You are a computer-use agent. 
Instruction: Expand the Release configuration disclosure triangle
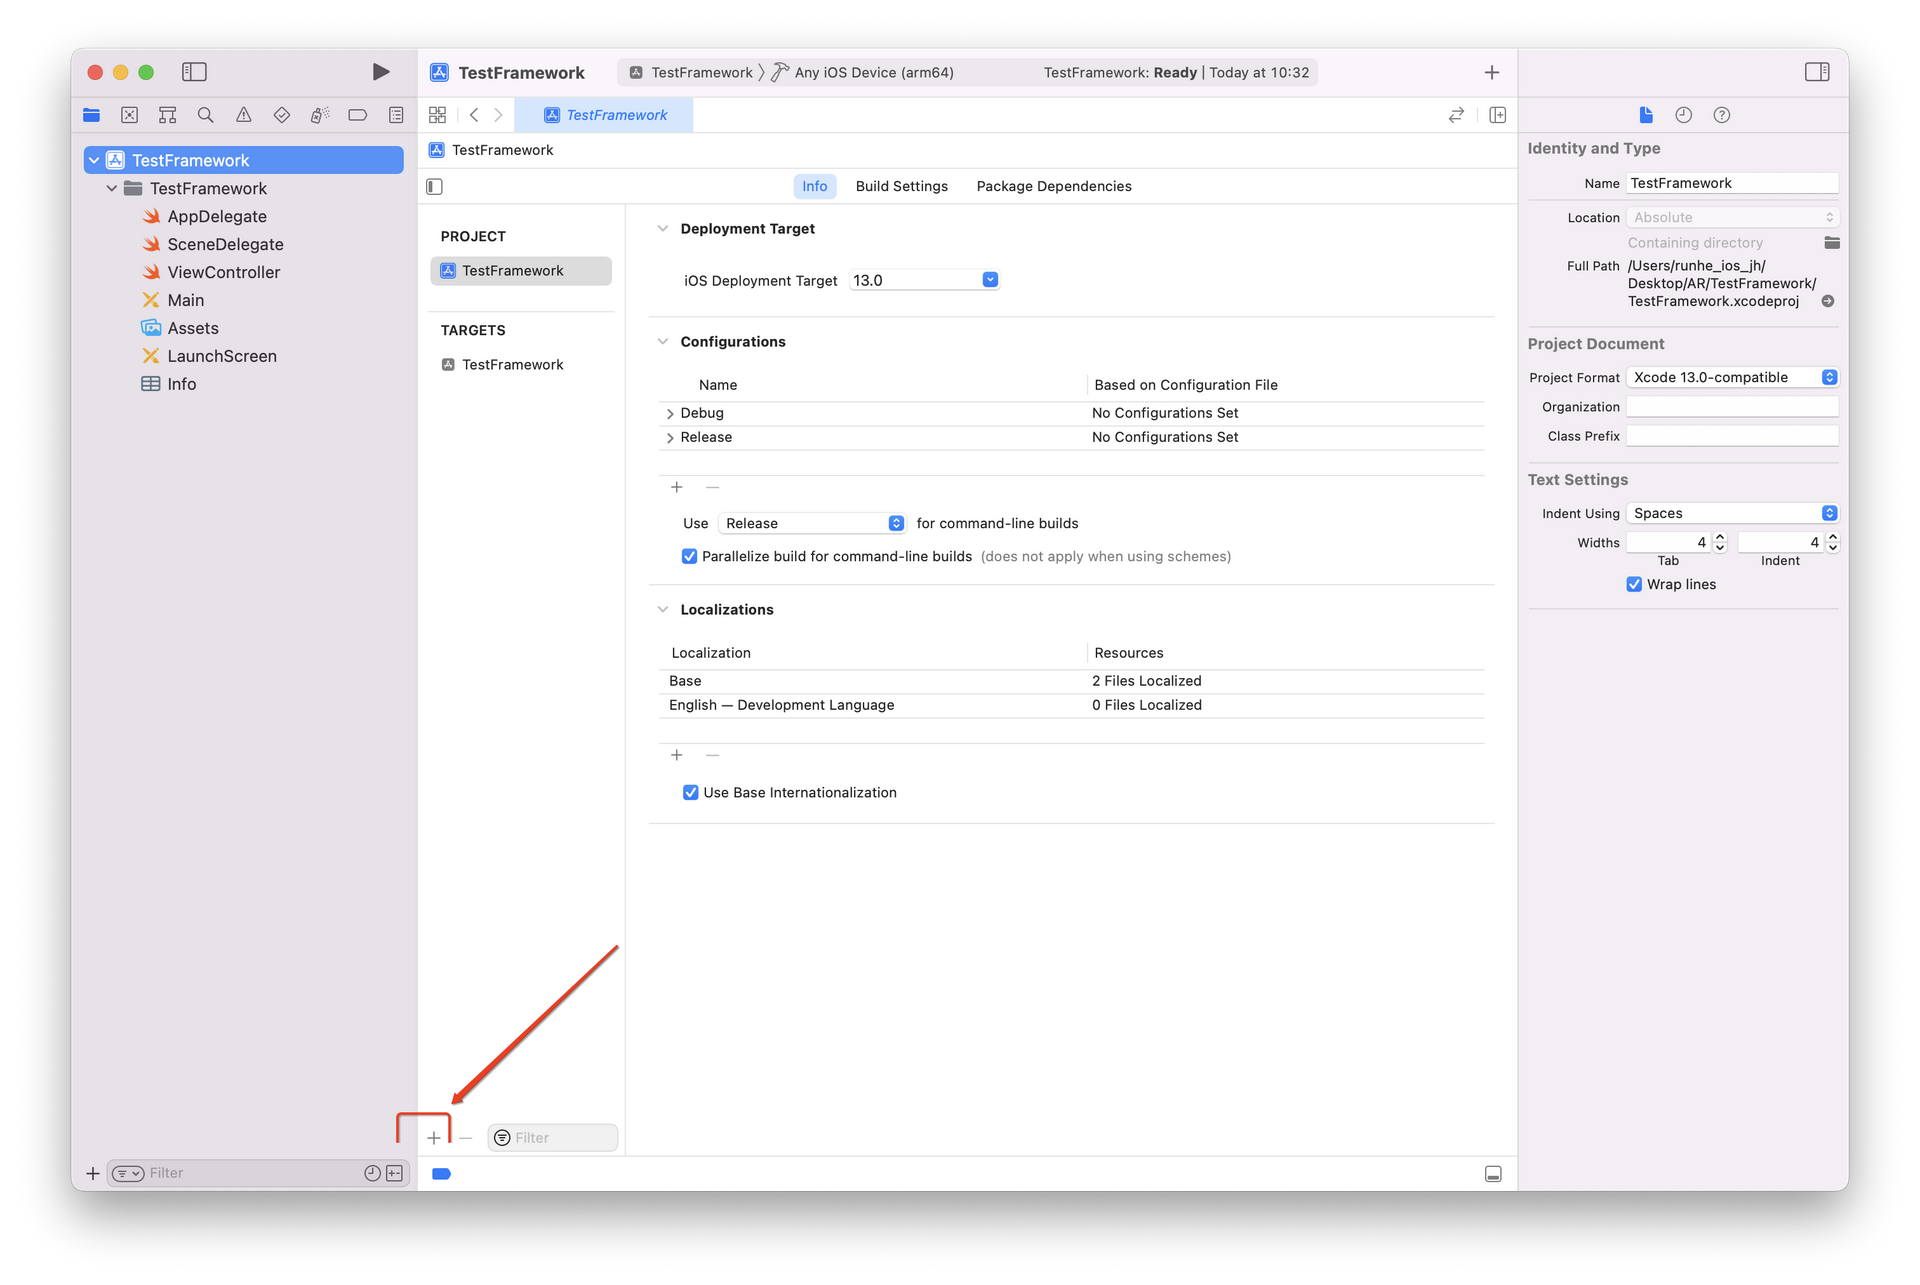(x=670, y=436)
